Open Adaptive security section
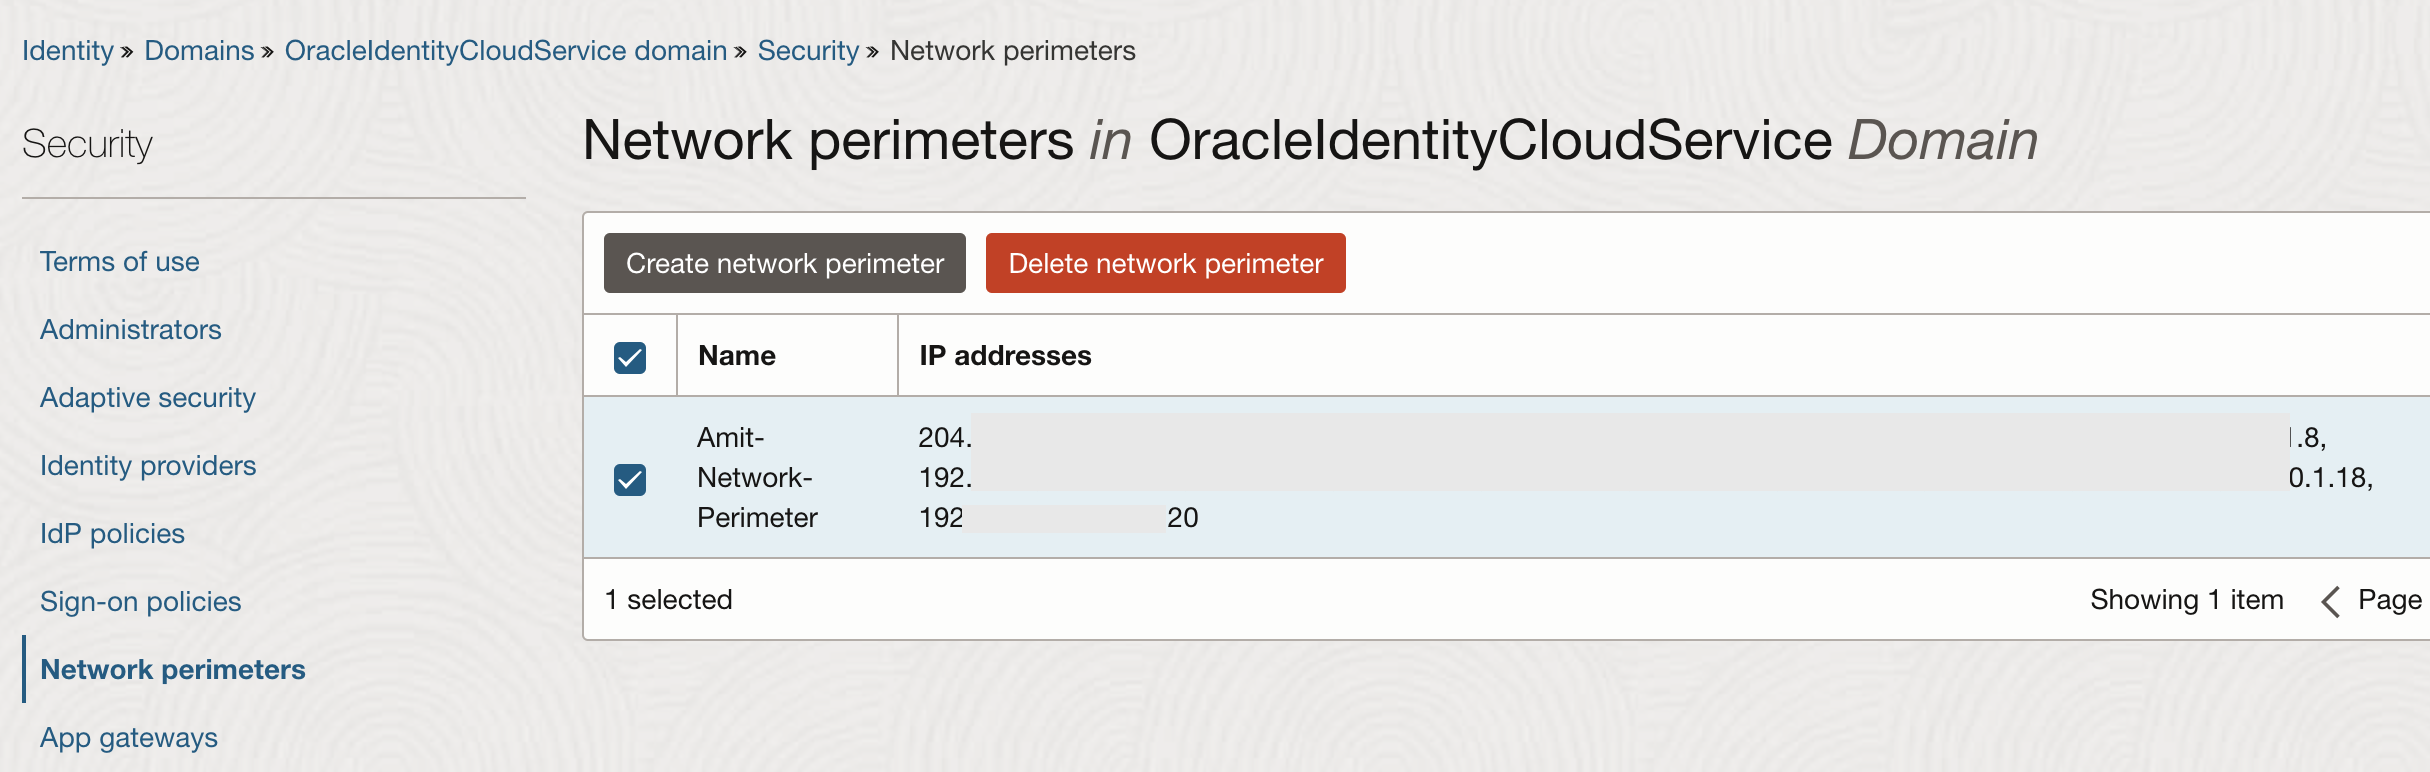2430x772 pixels. tap(148, 398)
